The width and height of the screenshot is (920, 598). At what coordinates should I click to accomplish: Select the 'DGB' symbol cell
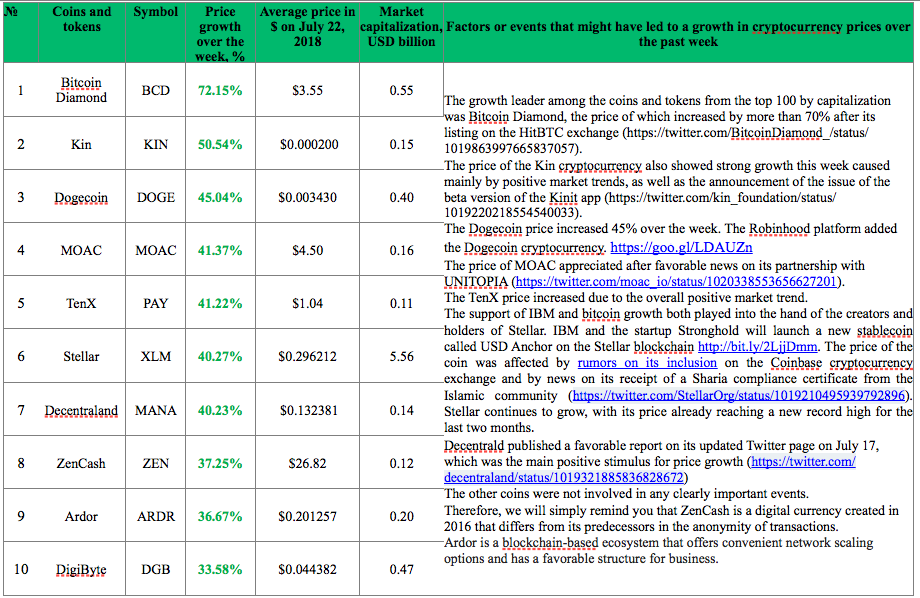click(x=155, y=569)
